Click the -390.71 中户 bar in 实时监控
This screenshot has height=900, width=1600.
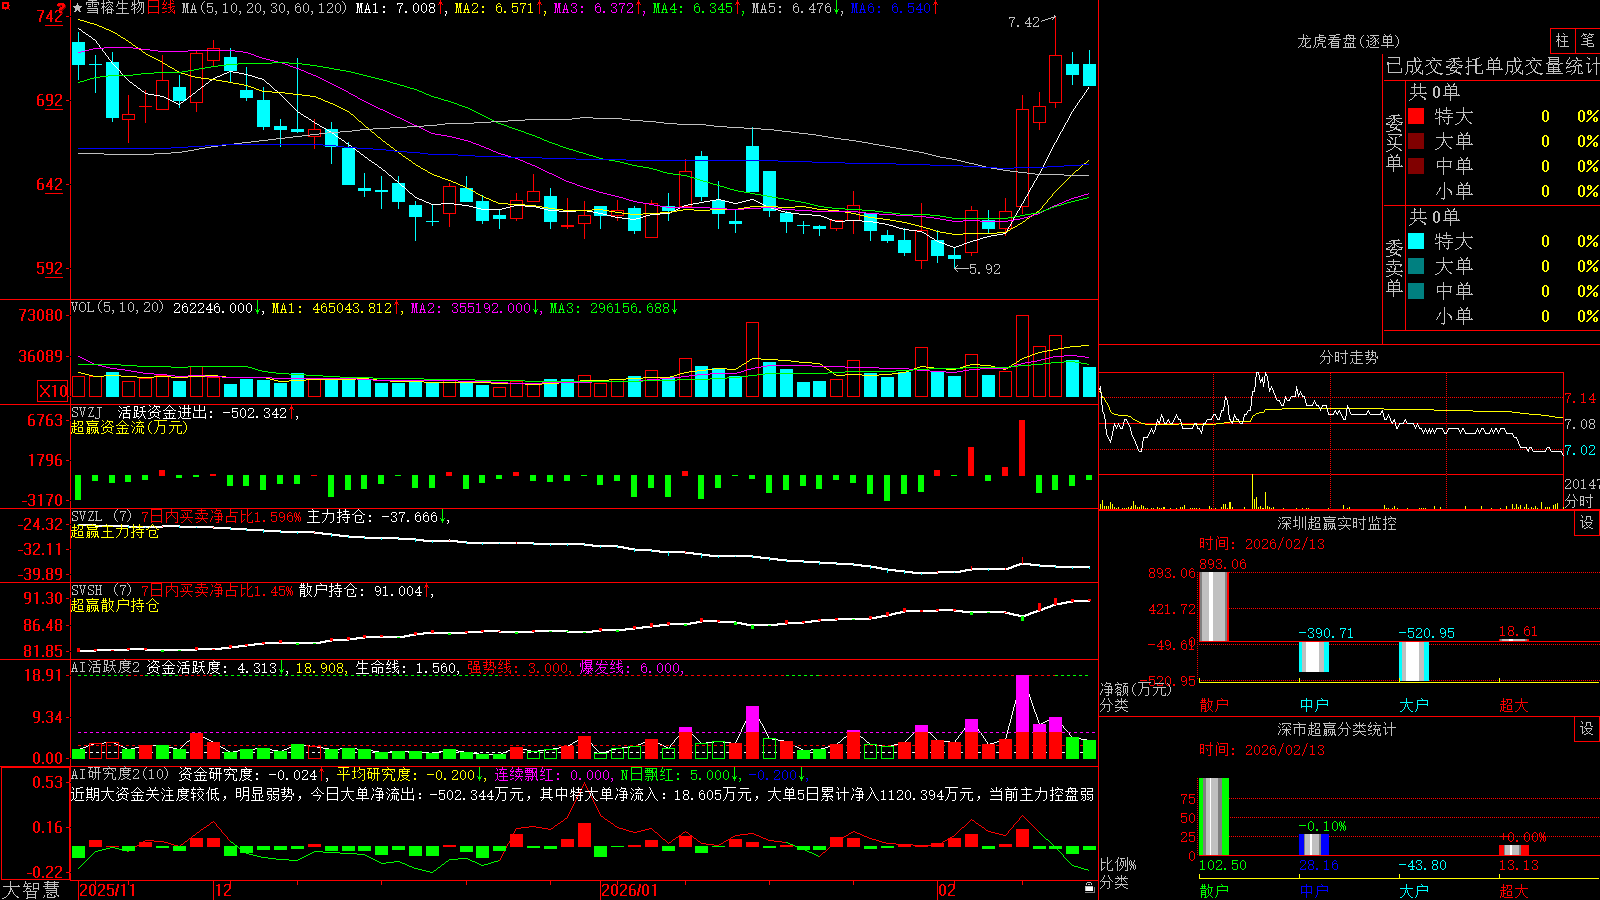click(x=1314, y=657)
